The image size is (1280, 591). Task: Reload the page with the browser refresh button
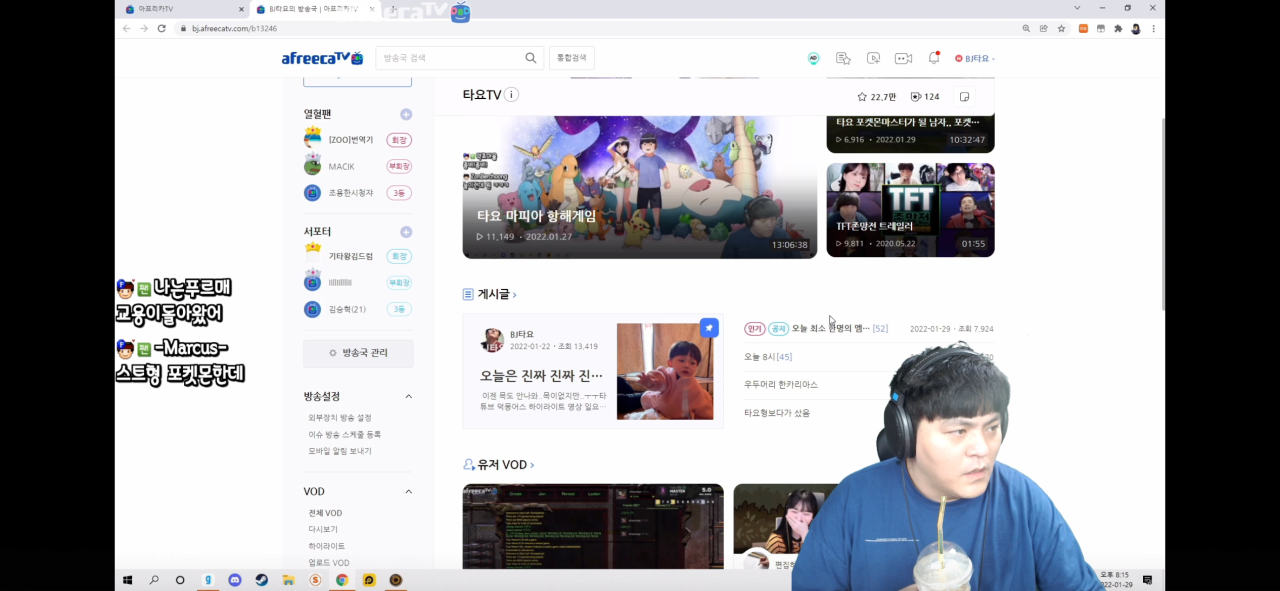coord(162,29)
